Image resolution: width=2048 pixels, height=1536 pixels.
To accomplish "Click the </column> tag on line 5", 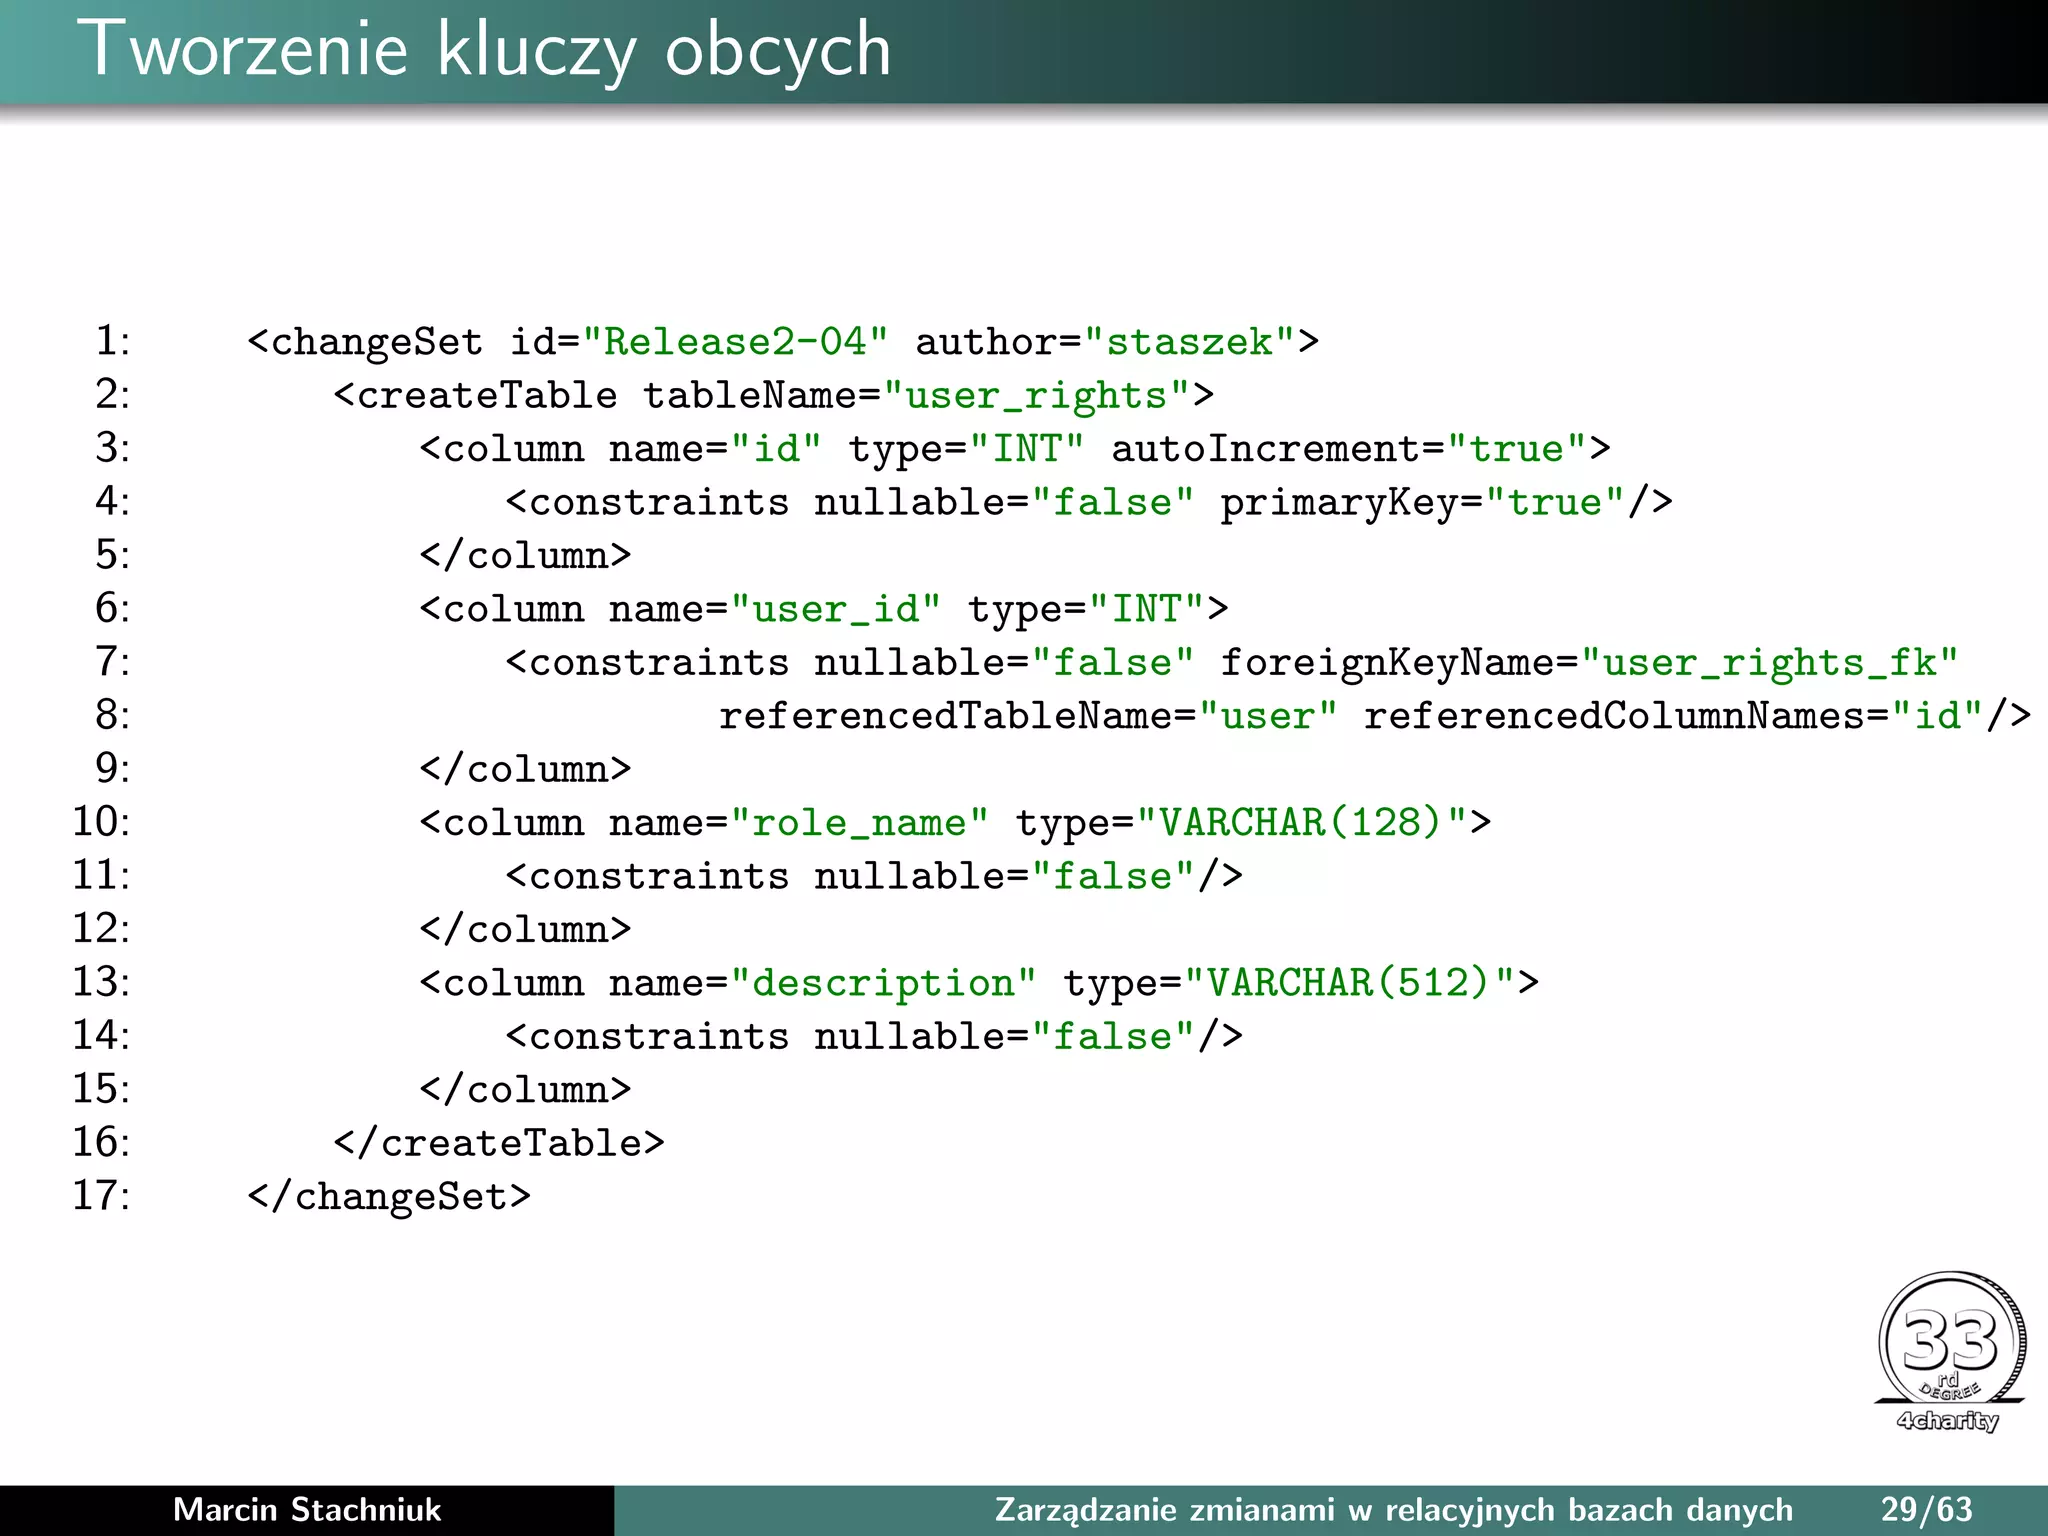I will [x=526, y=556].
